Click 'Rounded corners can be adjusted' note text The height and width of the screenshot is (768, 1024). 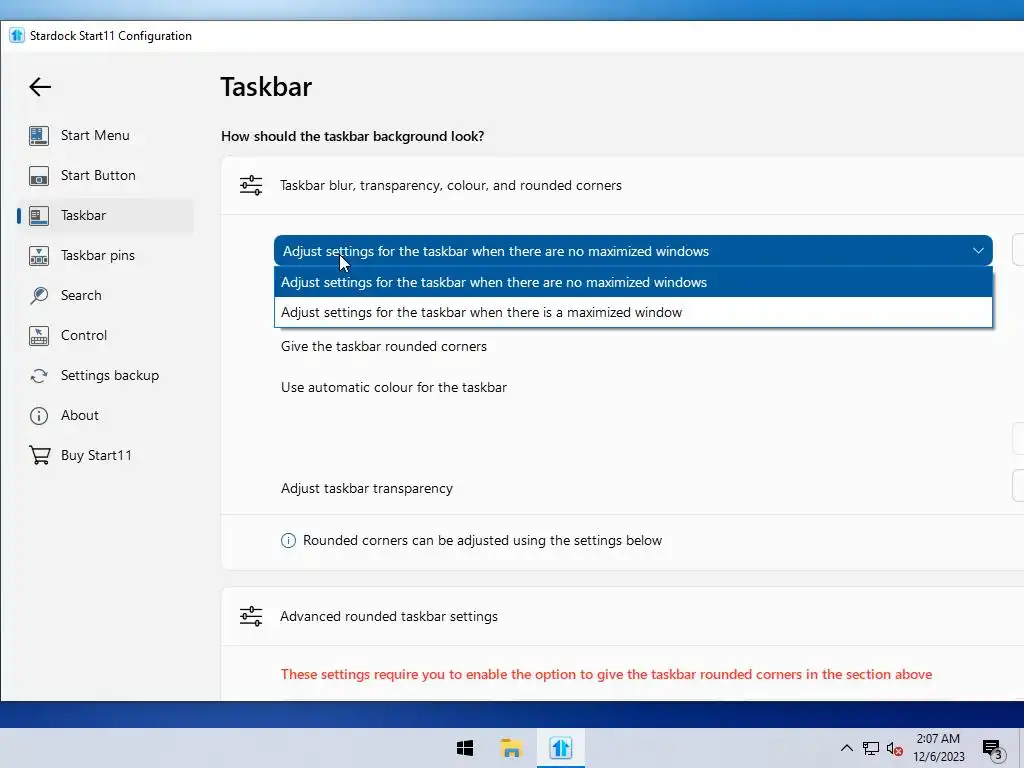[483, 541]
